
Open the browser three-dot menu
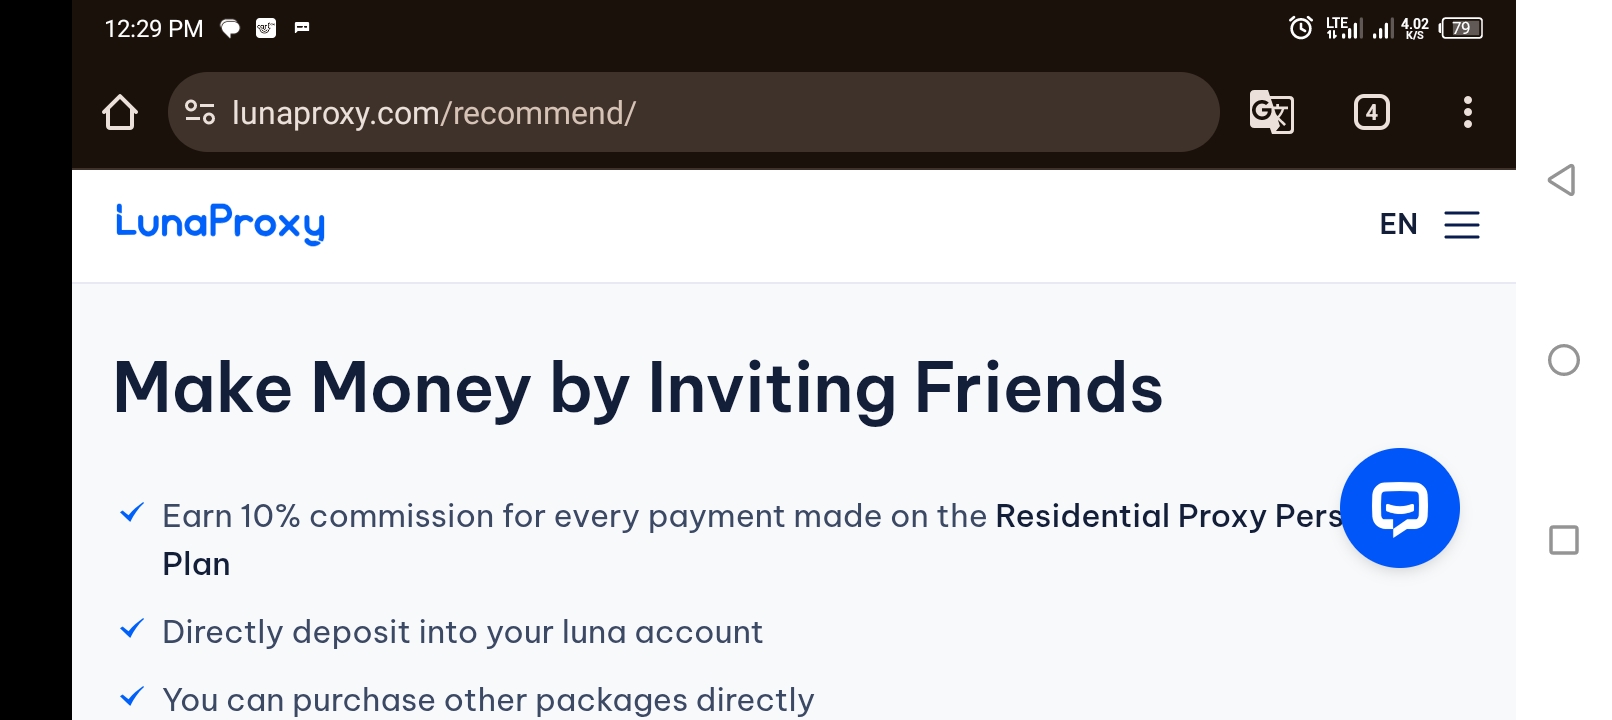[1467, 112]
